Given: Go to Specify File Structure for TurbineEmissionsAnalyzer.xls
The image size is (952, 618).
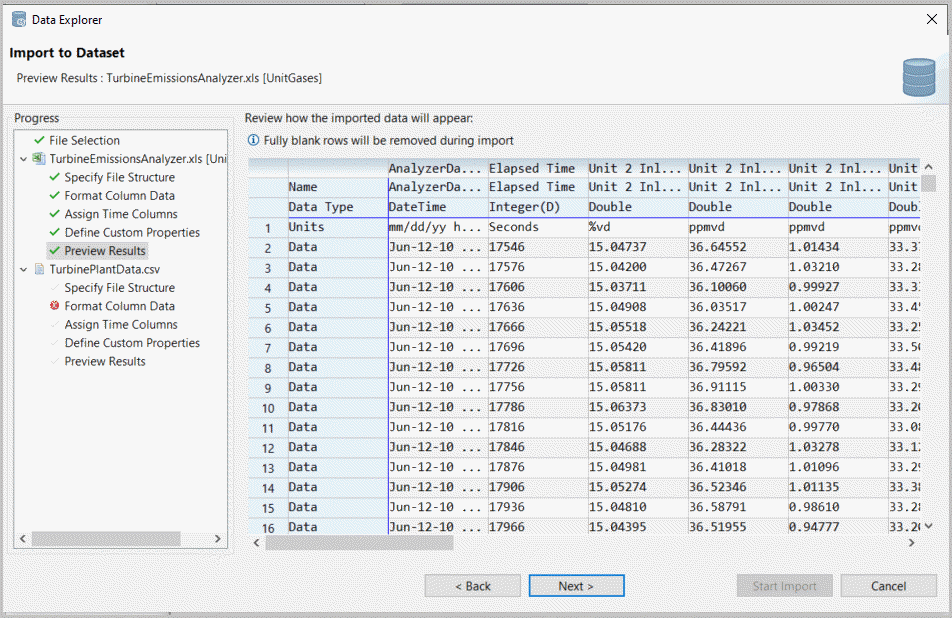Looking at the screenshot, I should click(x=119, y=177).
